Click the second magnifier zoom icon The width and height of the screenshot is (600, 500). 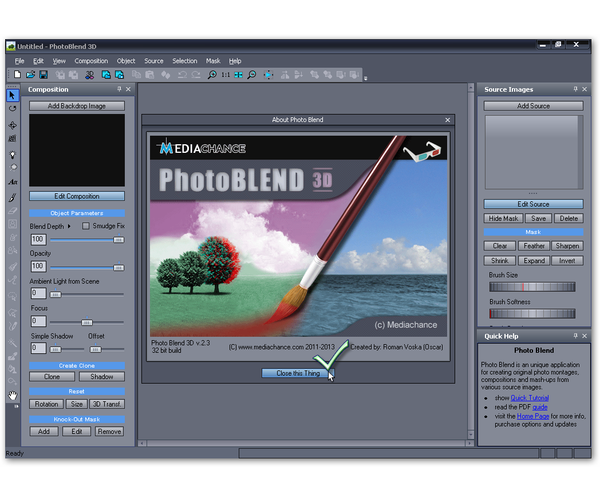(252, 75)
